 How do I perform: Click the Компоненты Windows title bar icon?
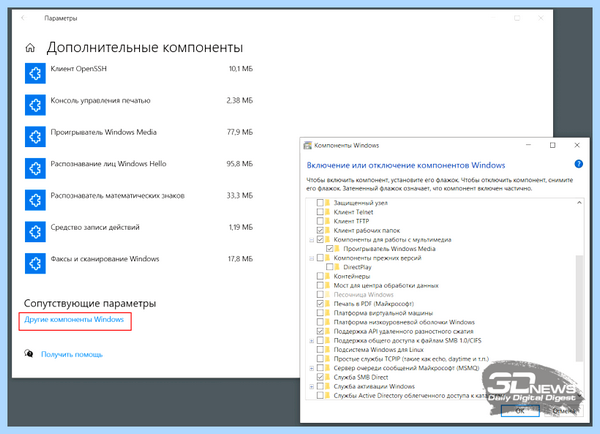[x=307, y=145]
